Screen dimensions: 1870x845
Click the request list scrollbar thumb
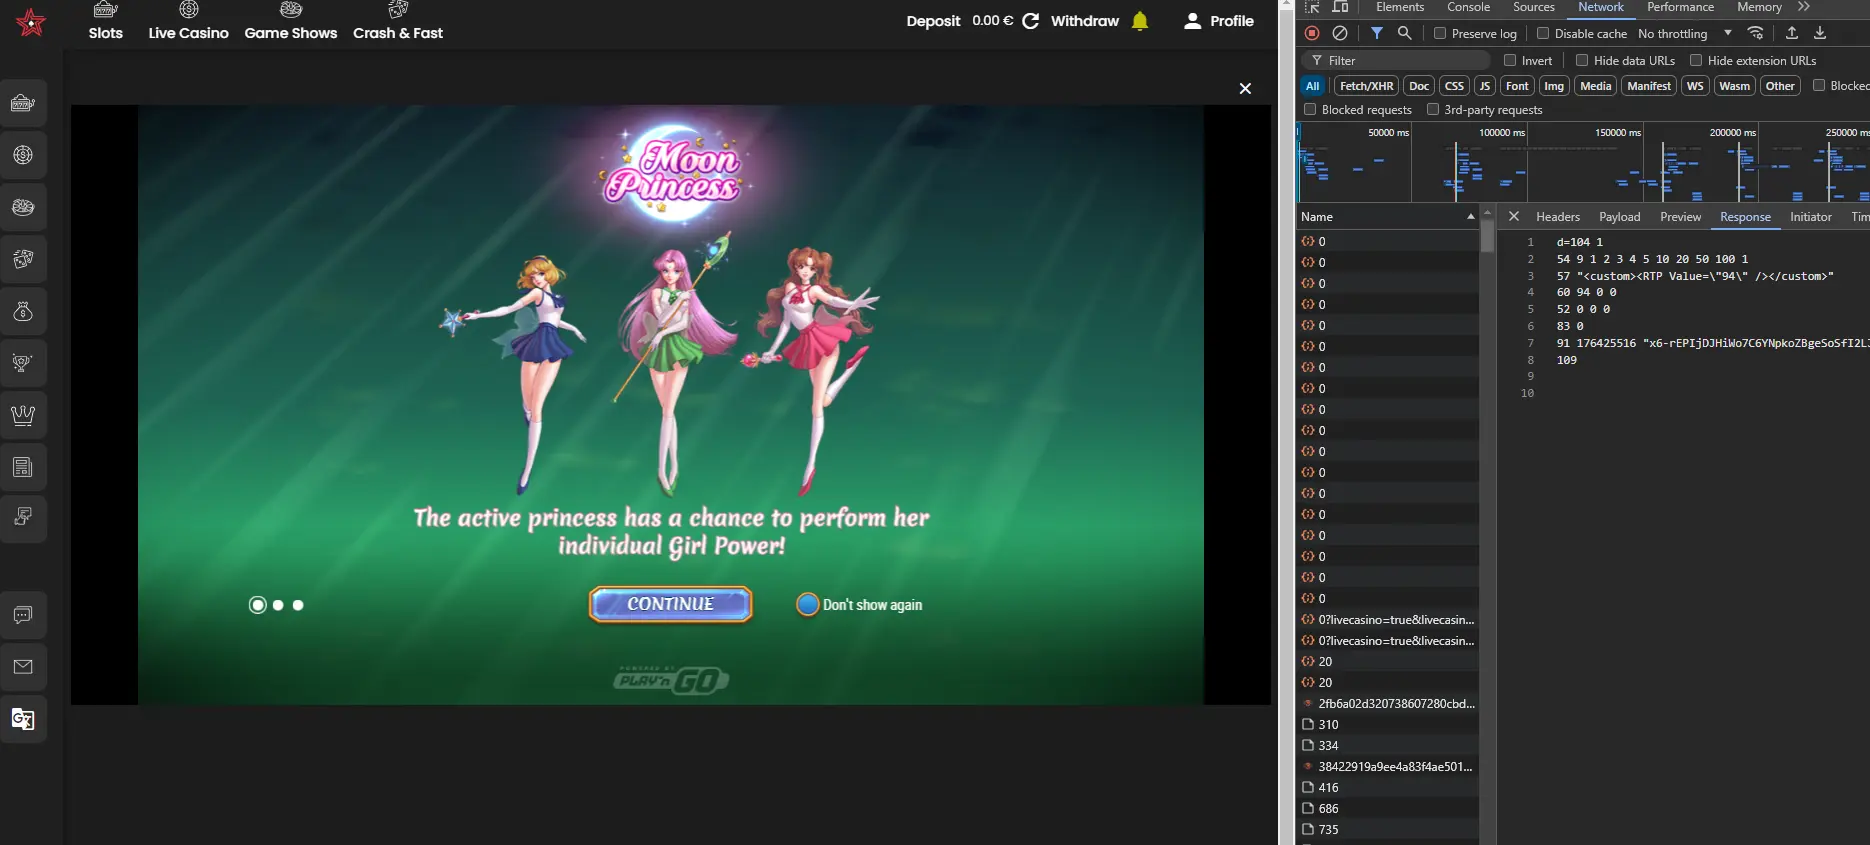[x=1487, y=236]
